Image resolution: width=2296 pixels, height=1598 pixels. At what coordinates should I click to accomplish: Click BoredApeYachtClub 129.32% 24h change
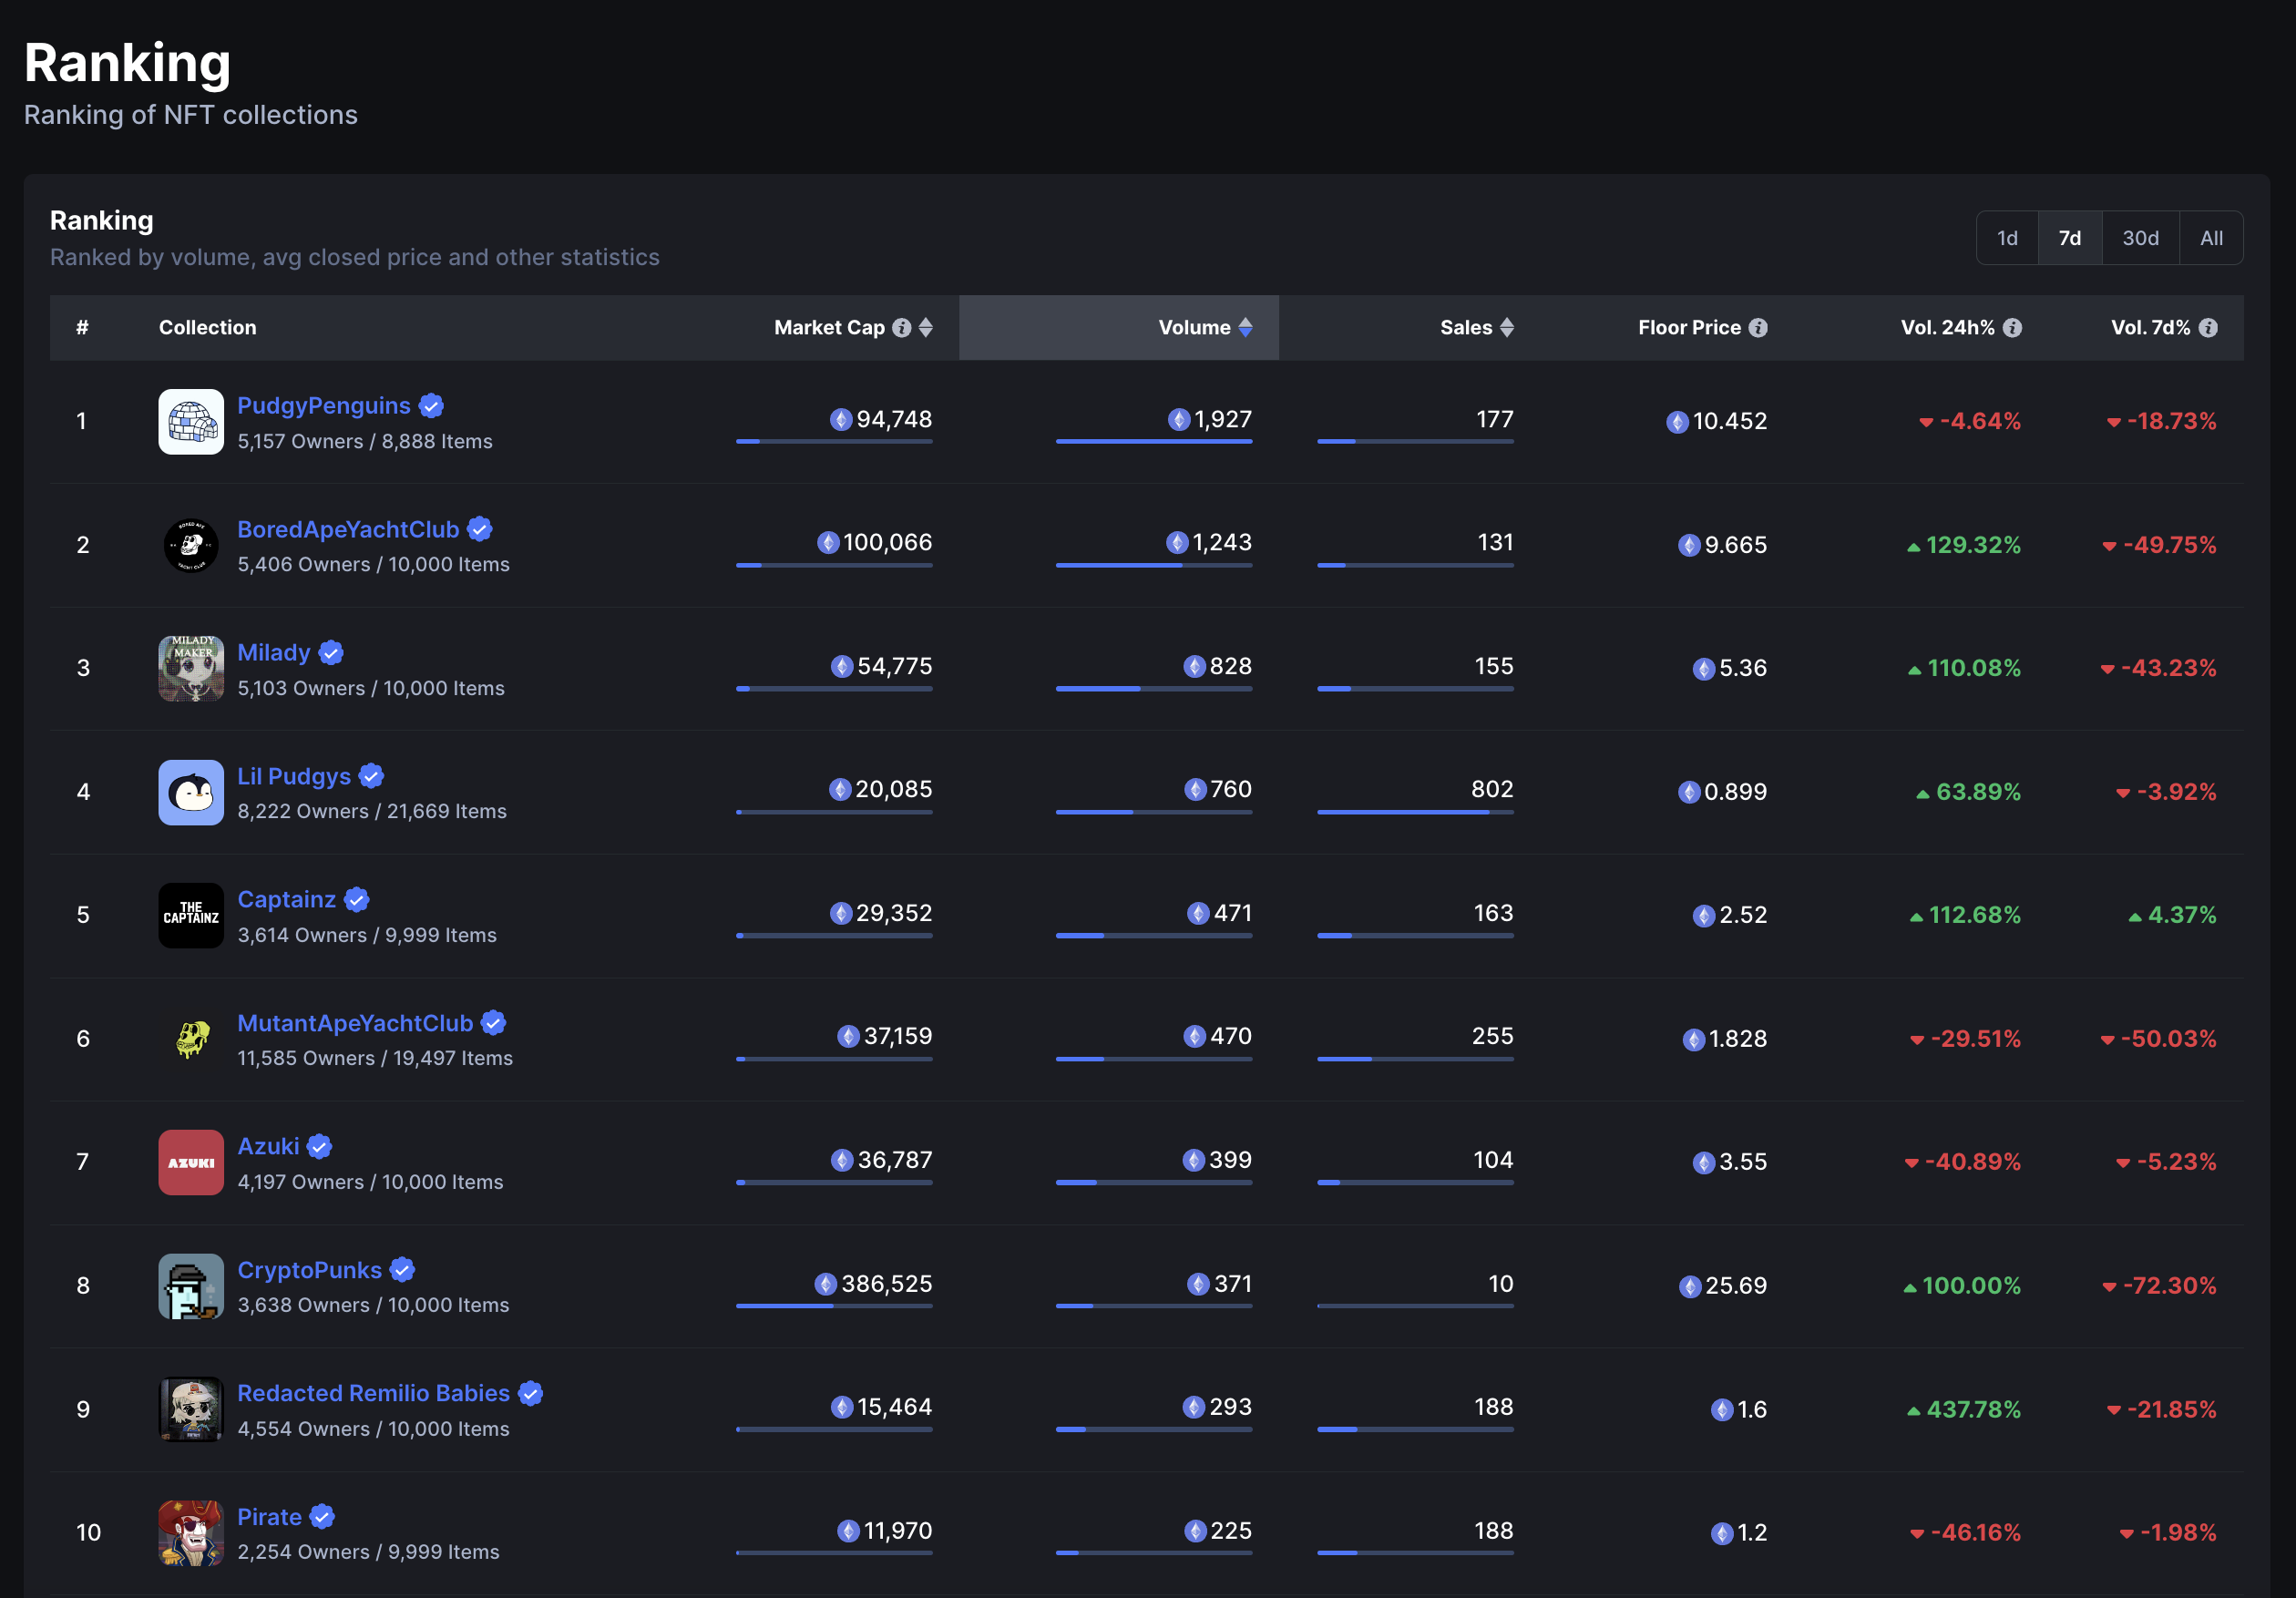[1964, 545]
